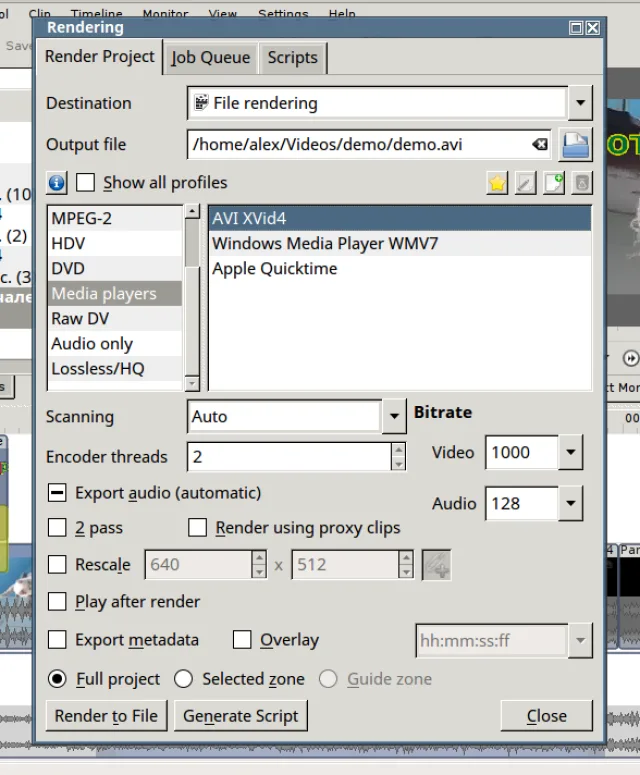Viewport: 640px width, 775px height.
Task: Open the Settings menu
Action: click(283, 13)
